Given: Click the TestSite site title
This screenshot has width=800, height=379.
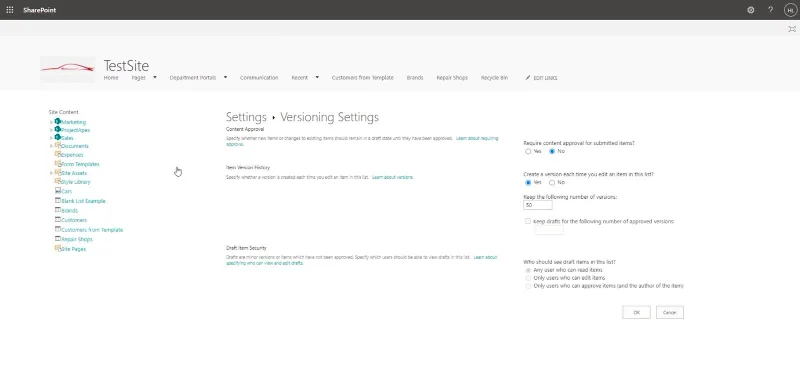Looking at the screenshot, I should coord(127,65).
